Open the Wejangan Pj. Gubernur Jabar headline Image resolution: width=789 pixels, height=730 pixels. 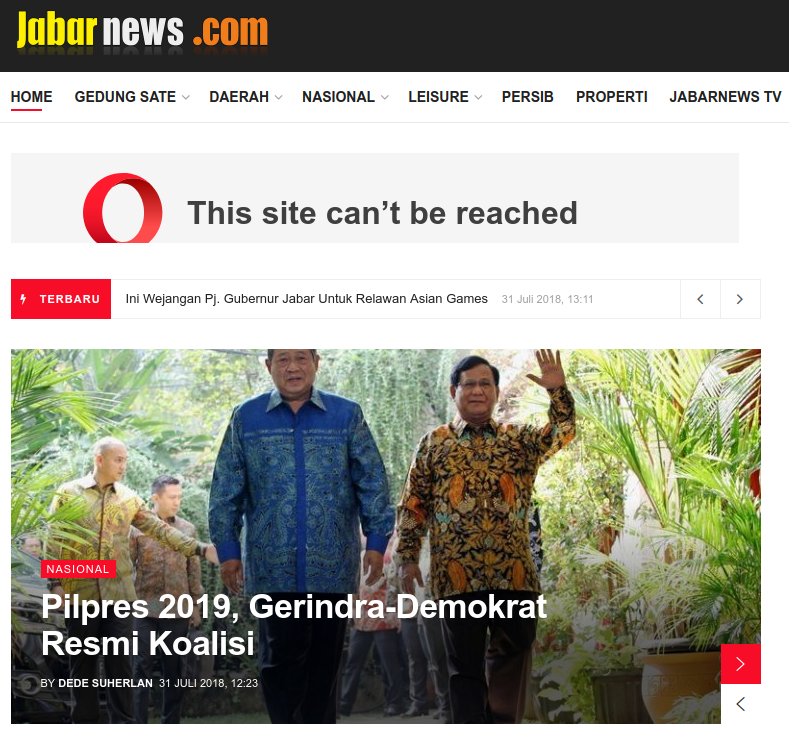coord(306,299)
